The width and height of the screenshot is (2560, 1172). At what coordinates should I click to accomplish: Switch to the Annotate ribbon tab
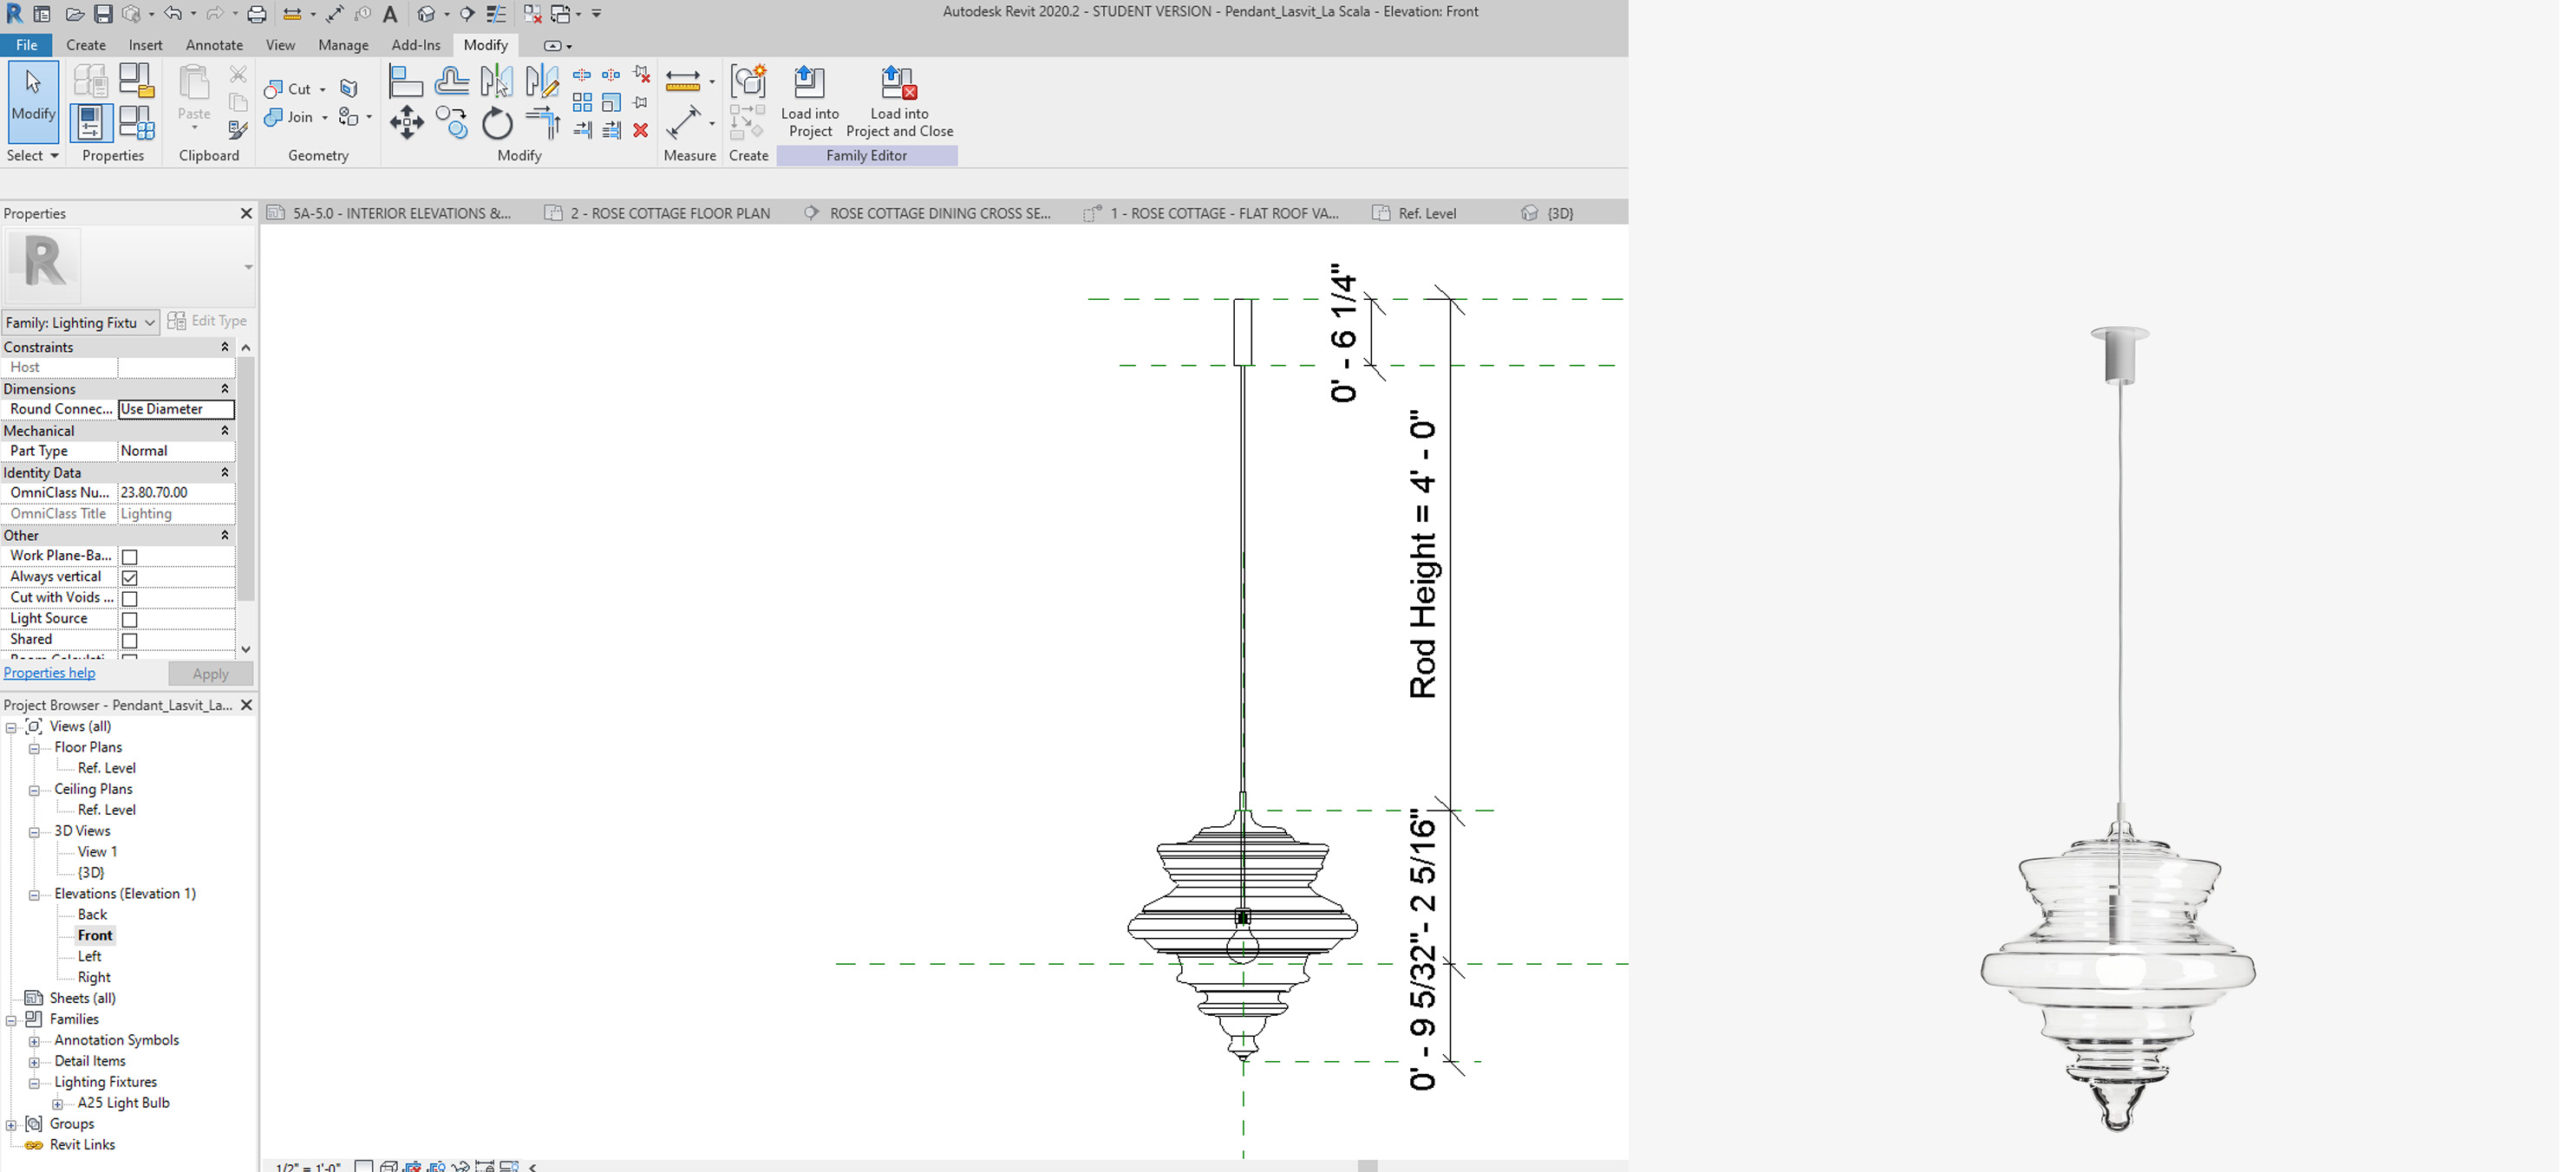(214, 45)
